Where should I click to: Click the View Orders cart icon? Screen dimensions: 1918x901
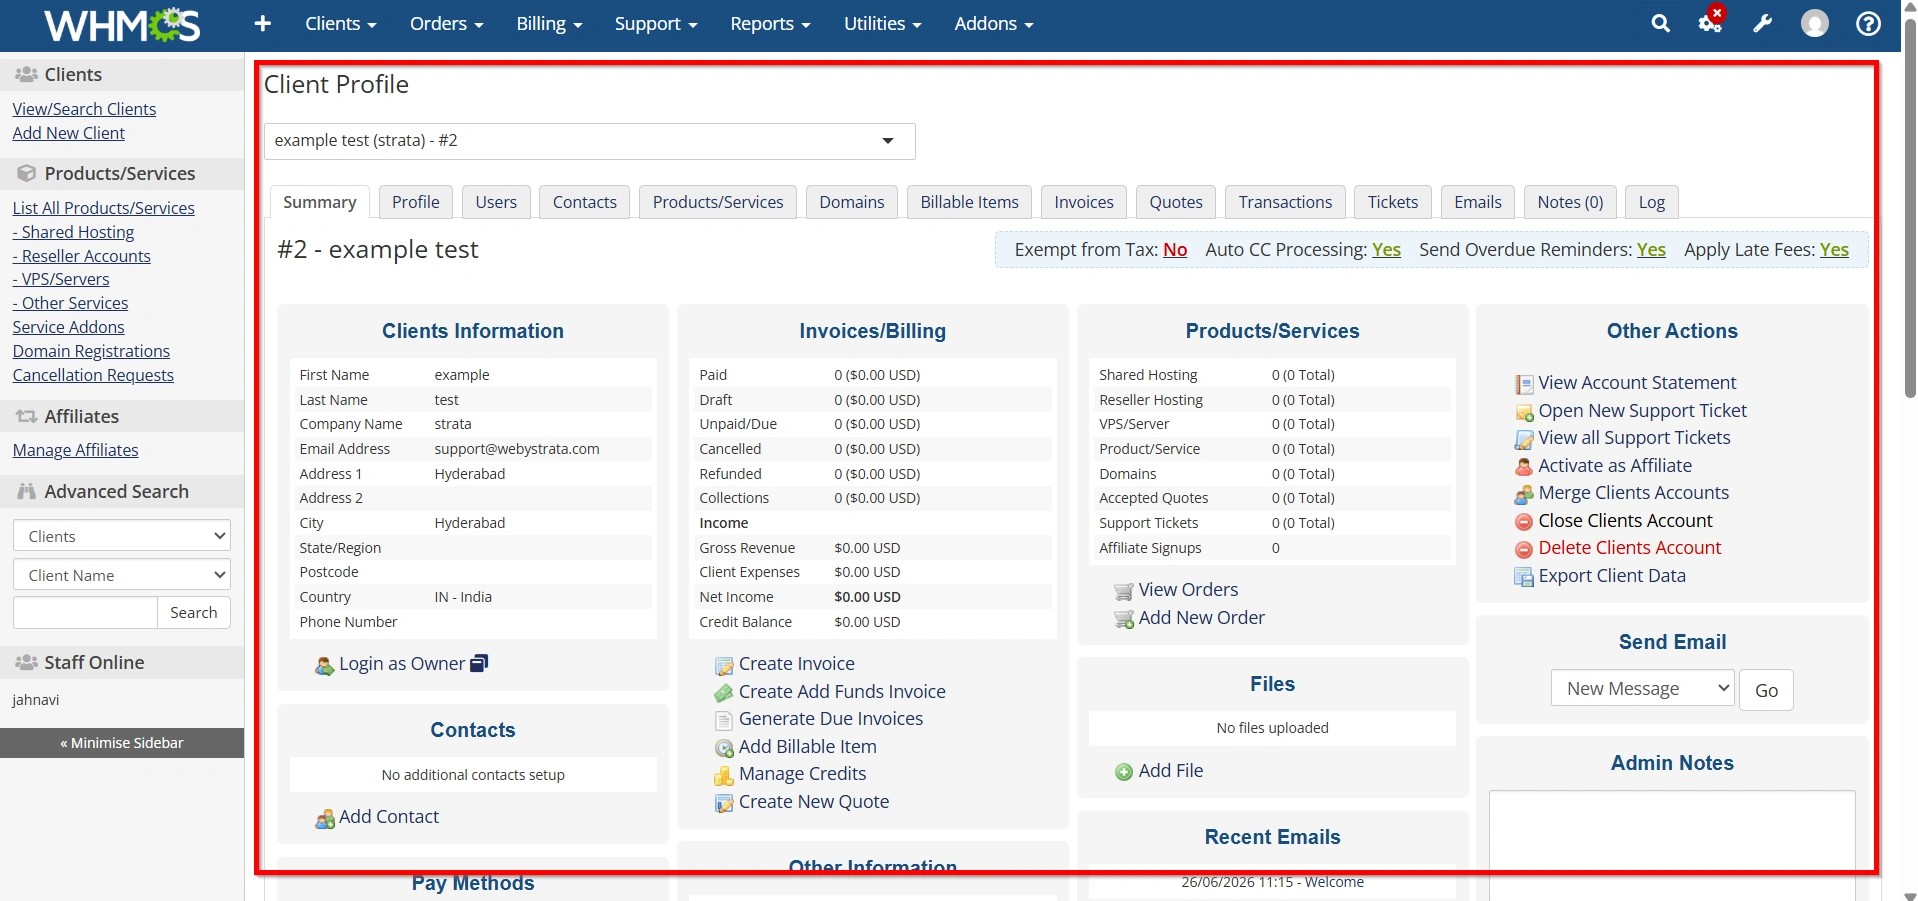(1124, 591)
